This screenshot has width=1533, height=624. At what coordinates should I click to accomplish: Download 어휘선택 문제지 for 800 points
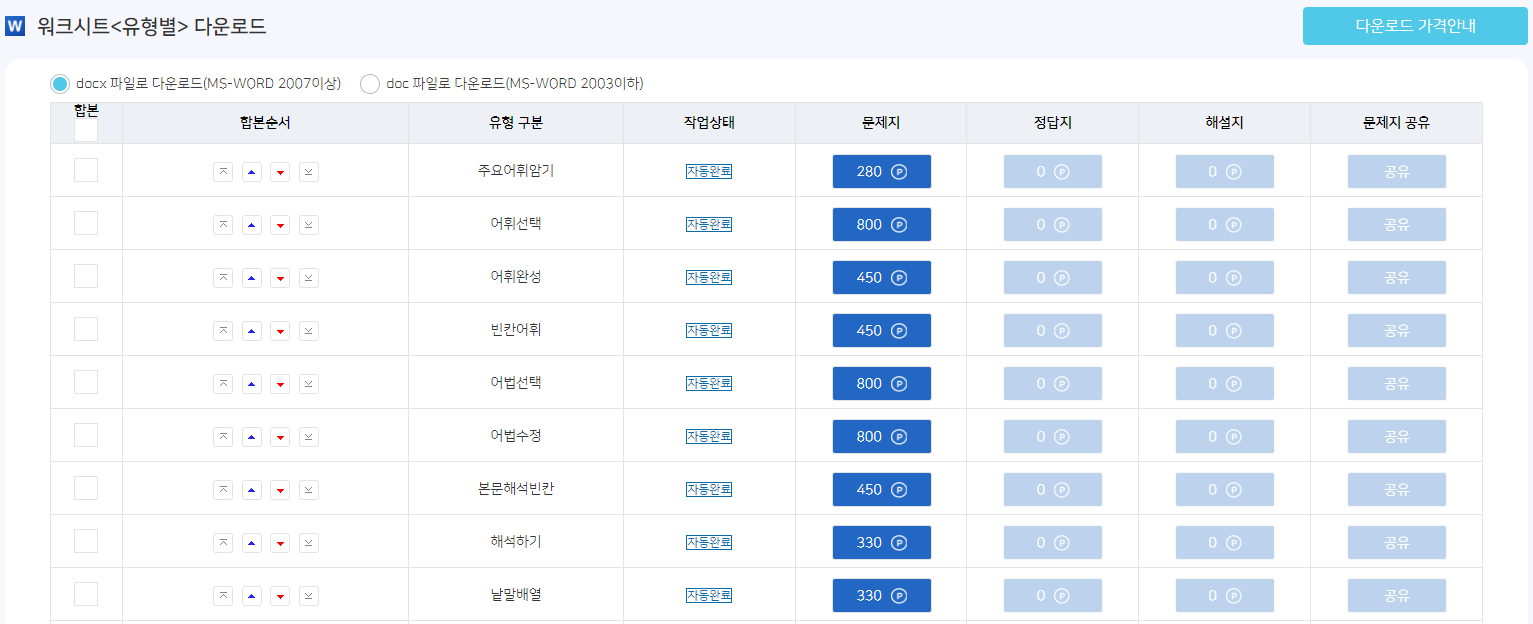click(881, 225)
